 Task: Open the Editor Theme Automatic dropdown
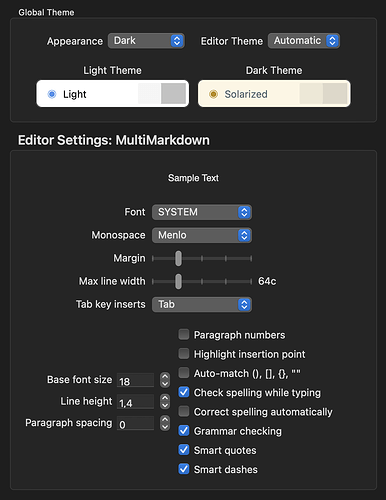[x=304, y=41]
